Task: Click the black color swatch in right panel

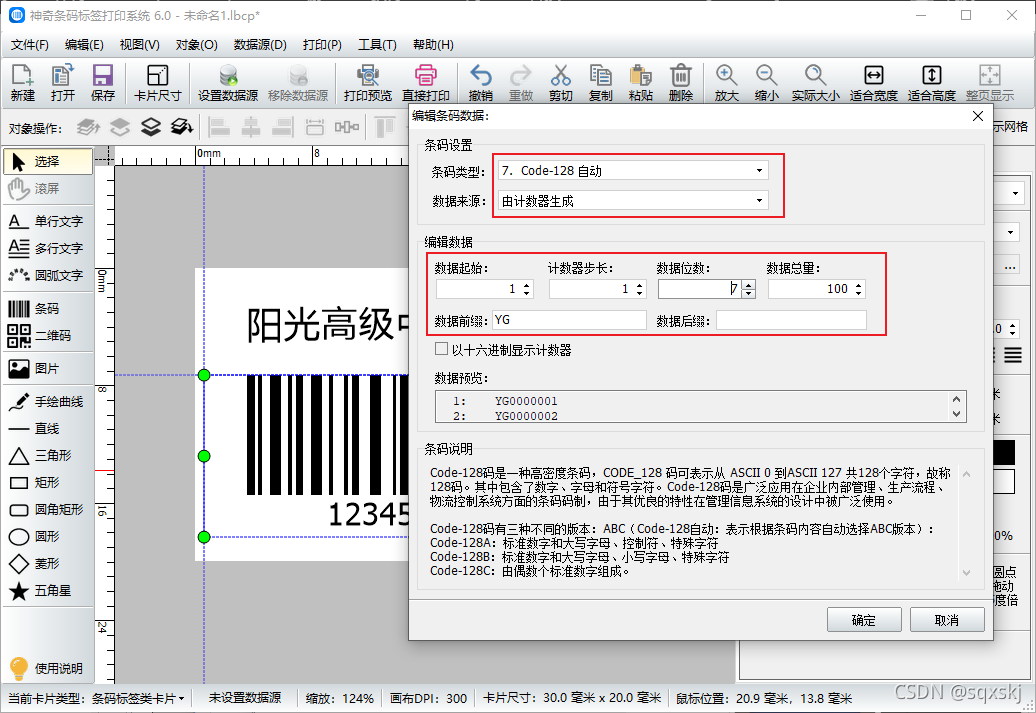Action: click(x=1004, y=453)
